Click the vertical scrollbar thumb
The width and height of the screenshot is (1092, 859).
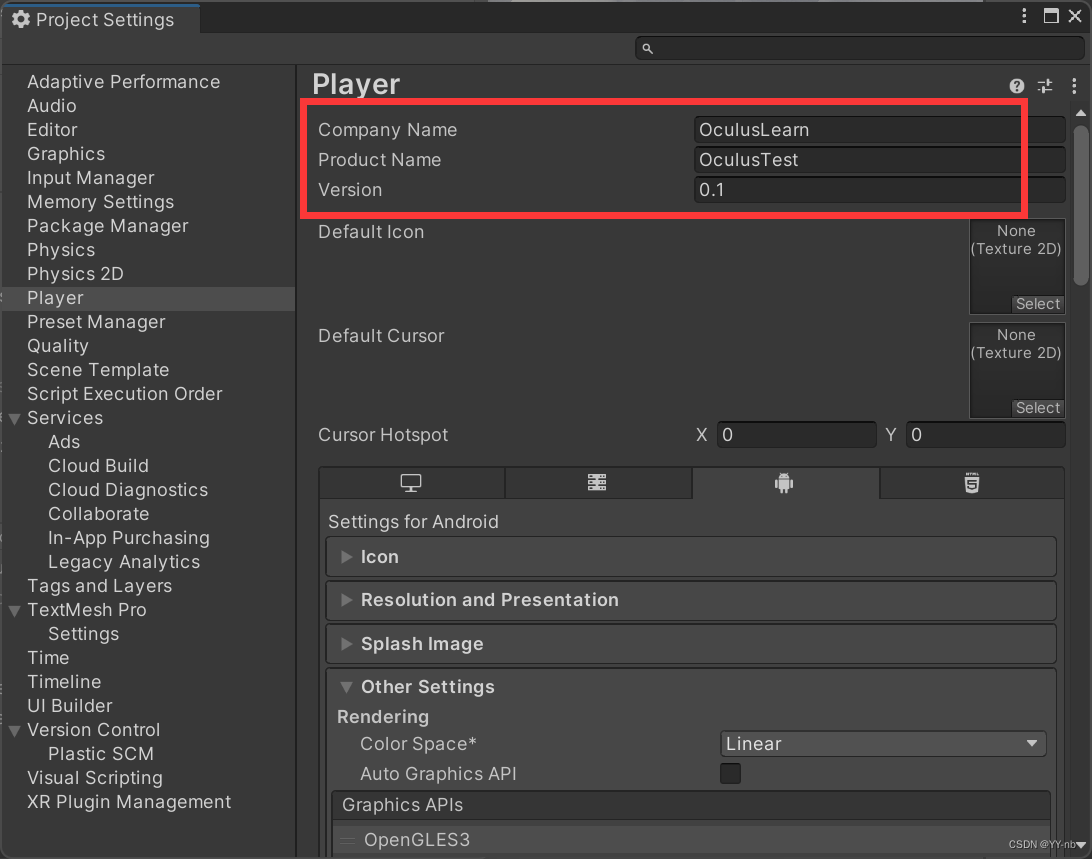click(1081, 206)
